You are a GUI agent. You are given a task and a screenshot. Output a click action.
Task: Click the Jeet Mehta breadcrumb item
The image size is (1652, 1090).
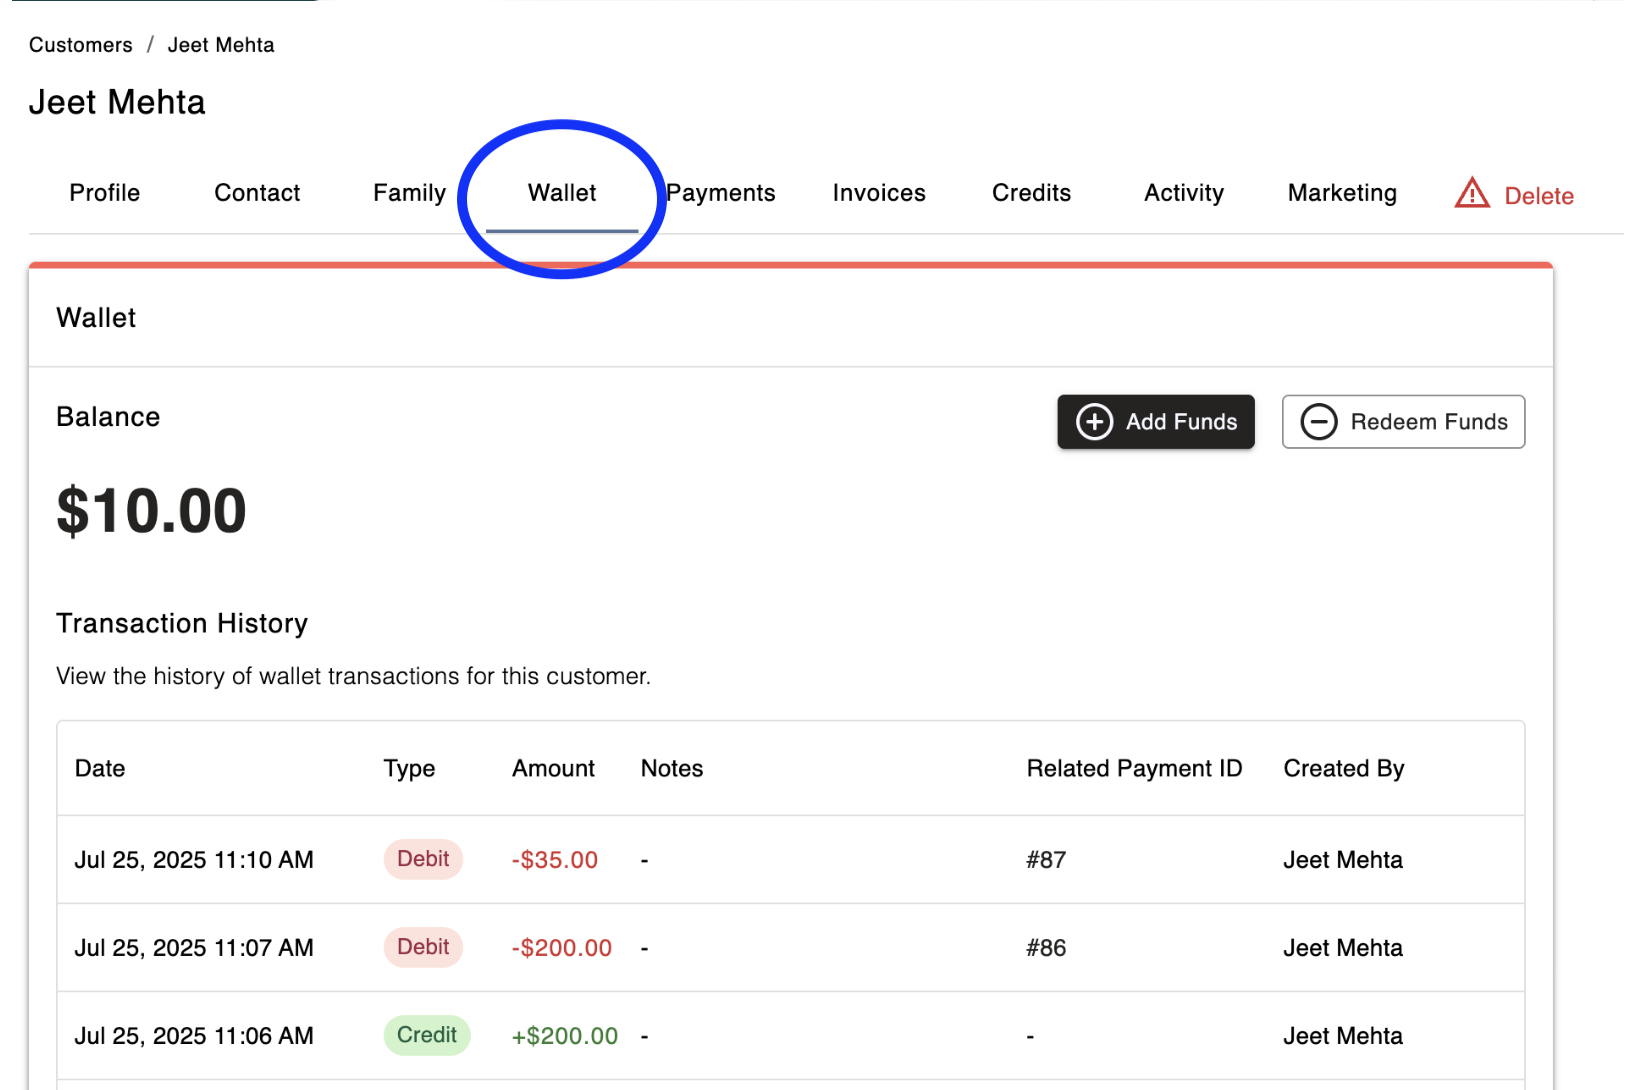(221, 45)
